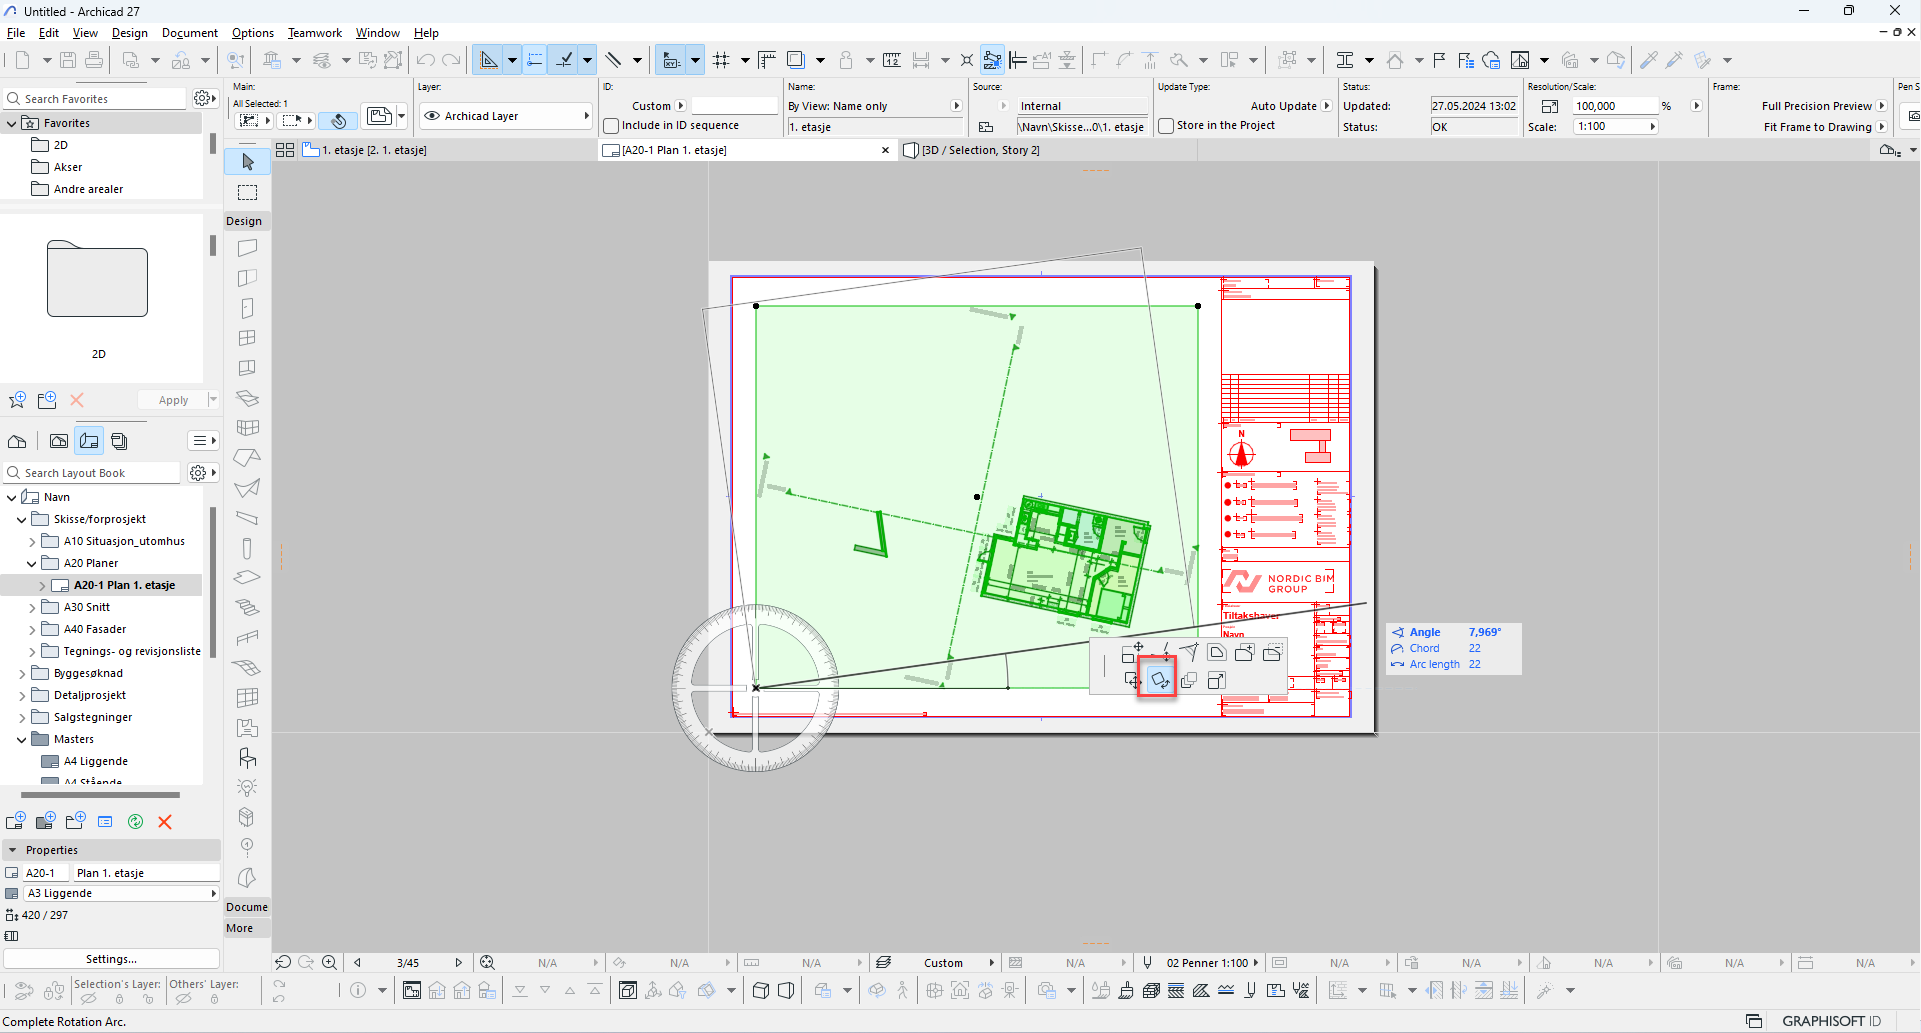Click the Undo arrow in toolbar

426,60
